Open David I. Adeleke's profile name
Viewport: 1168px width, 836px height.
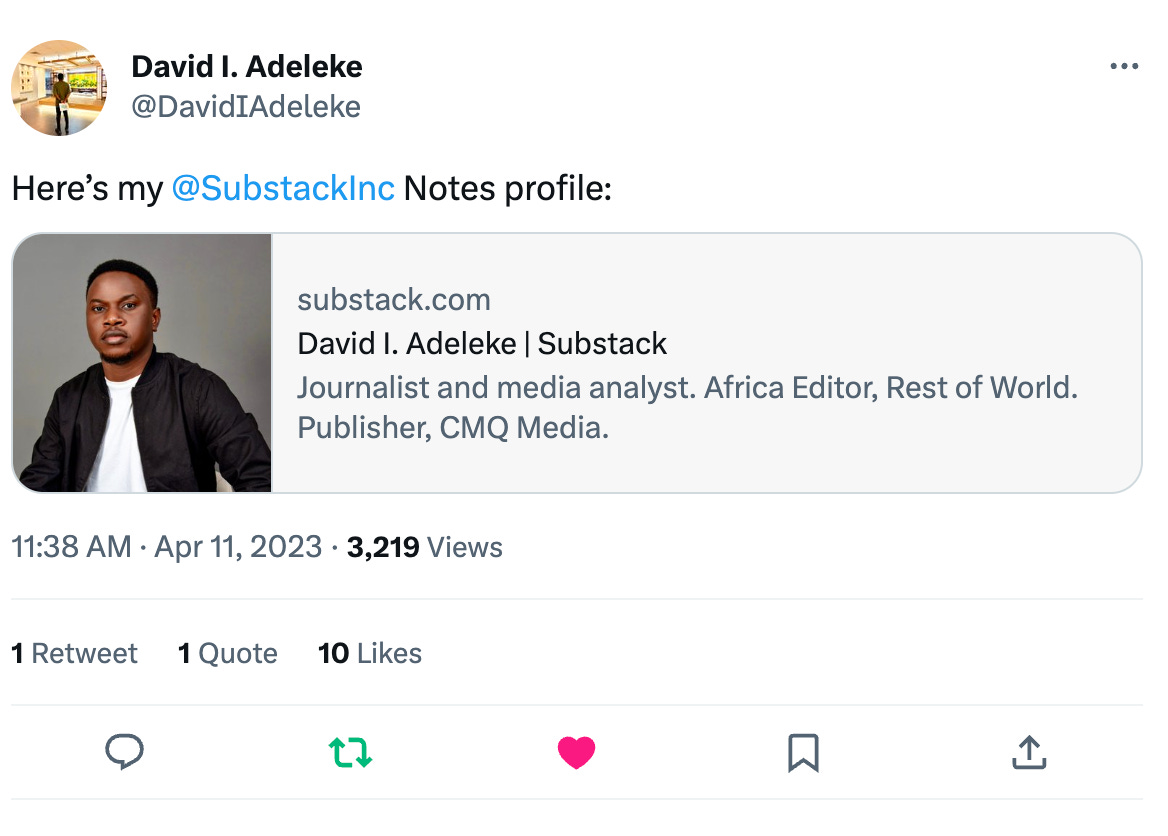(x=247, y=66)
